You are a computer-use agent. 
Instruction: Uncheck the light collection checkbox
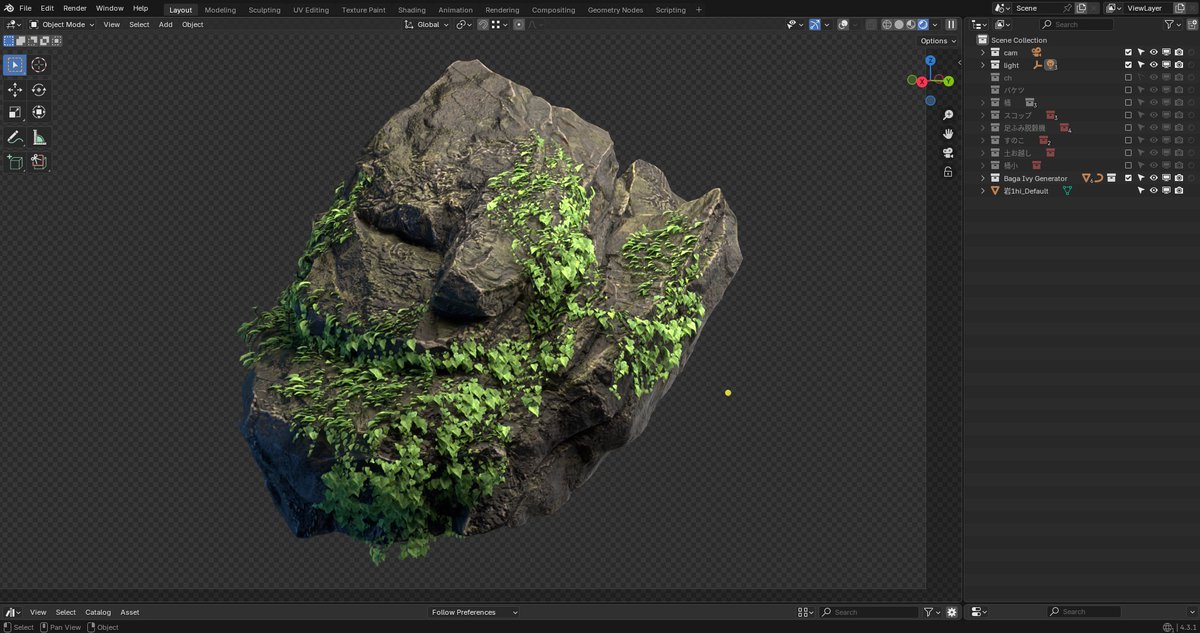[x=1128, y=65]
